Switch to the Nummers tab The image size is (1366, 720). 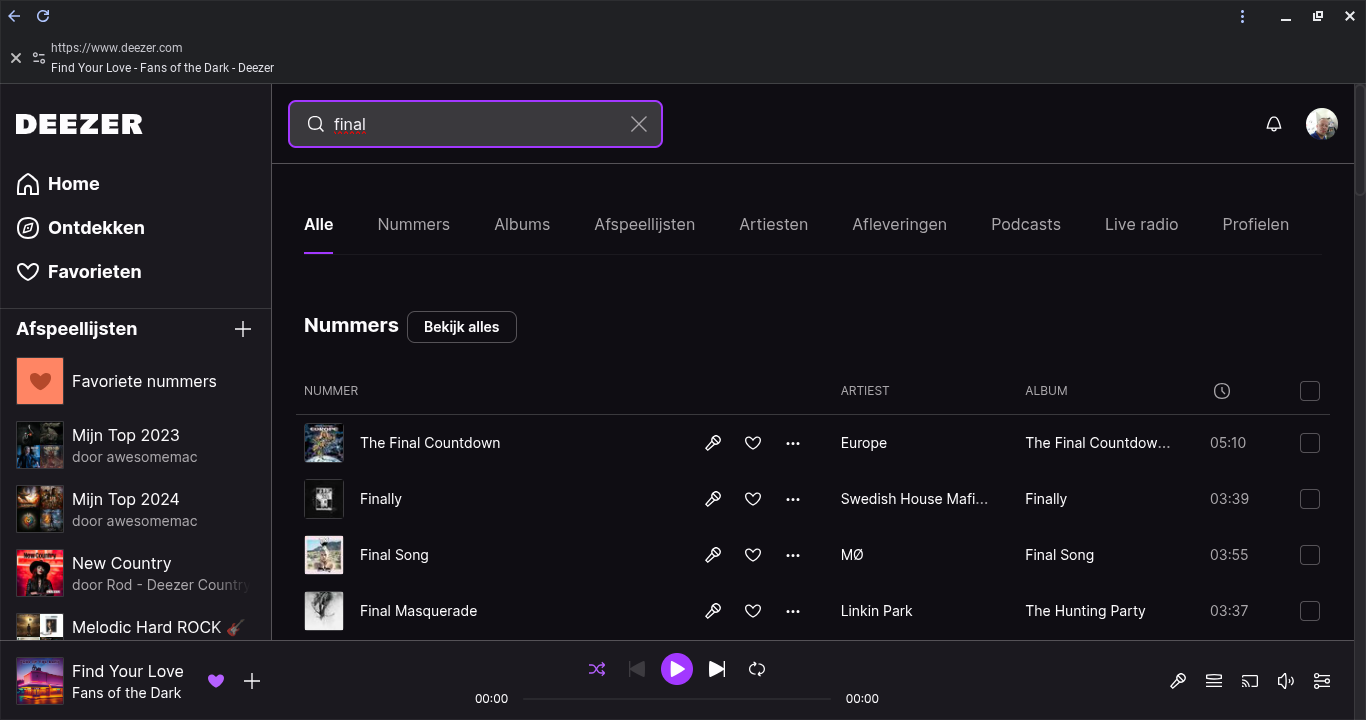click(414, 224)
